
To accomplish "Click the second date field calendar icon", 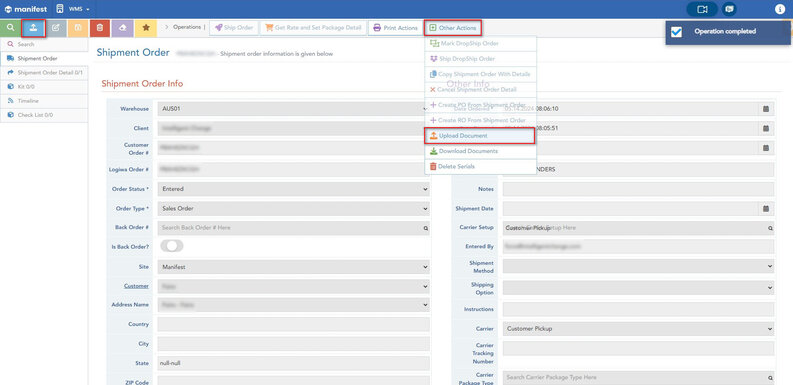I will click(x=766, y=129).
